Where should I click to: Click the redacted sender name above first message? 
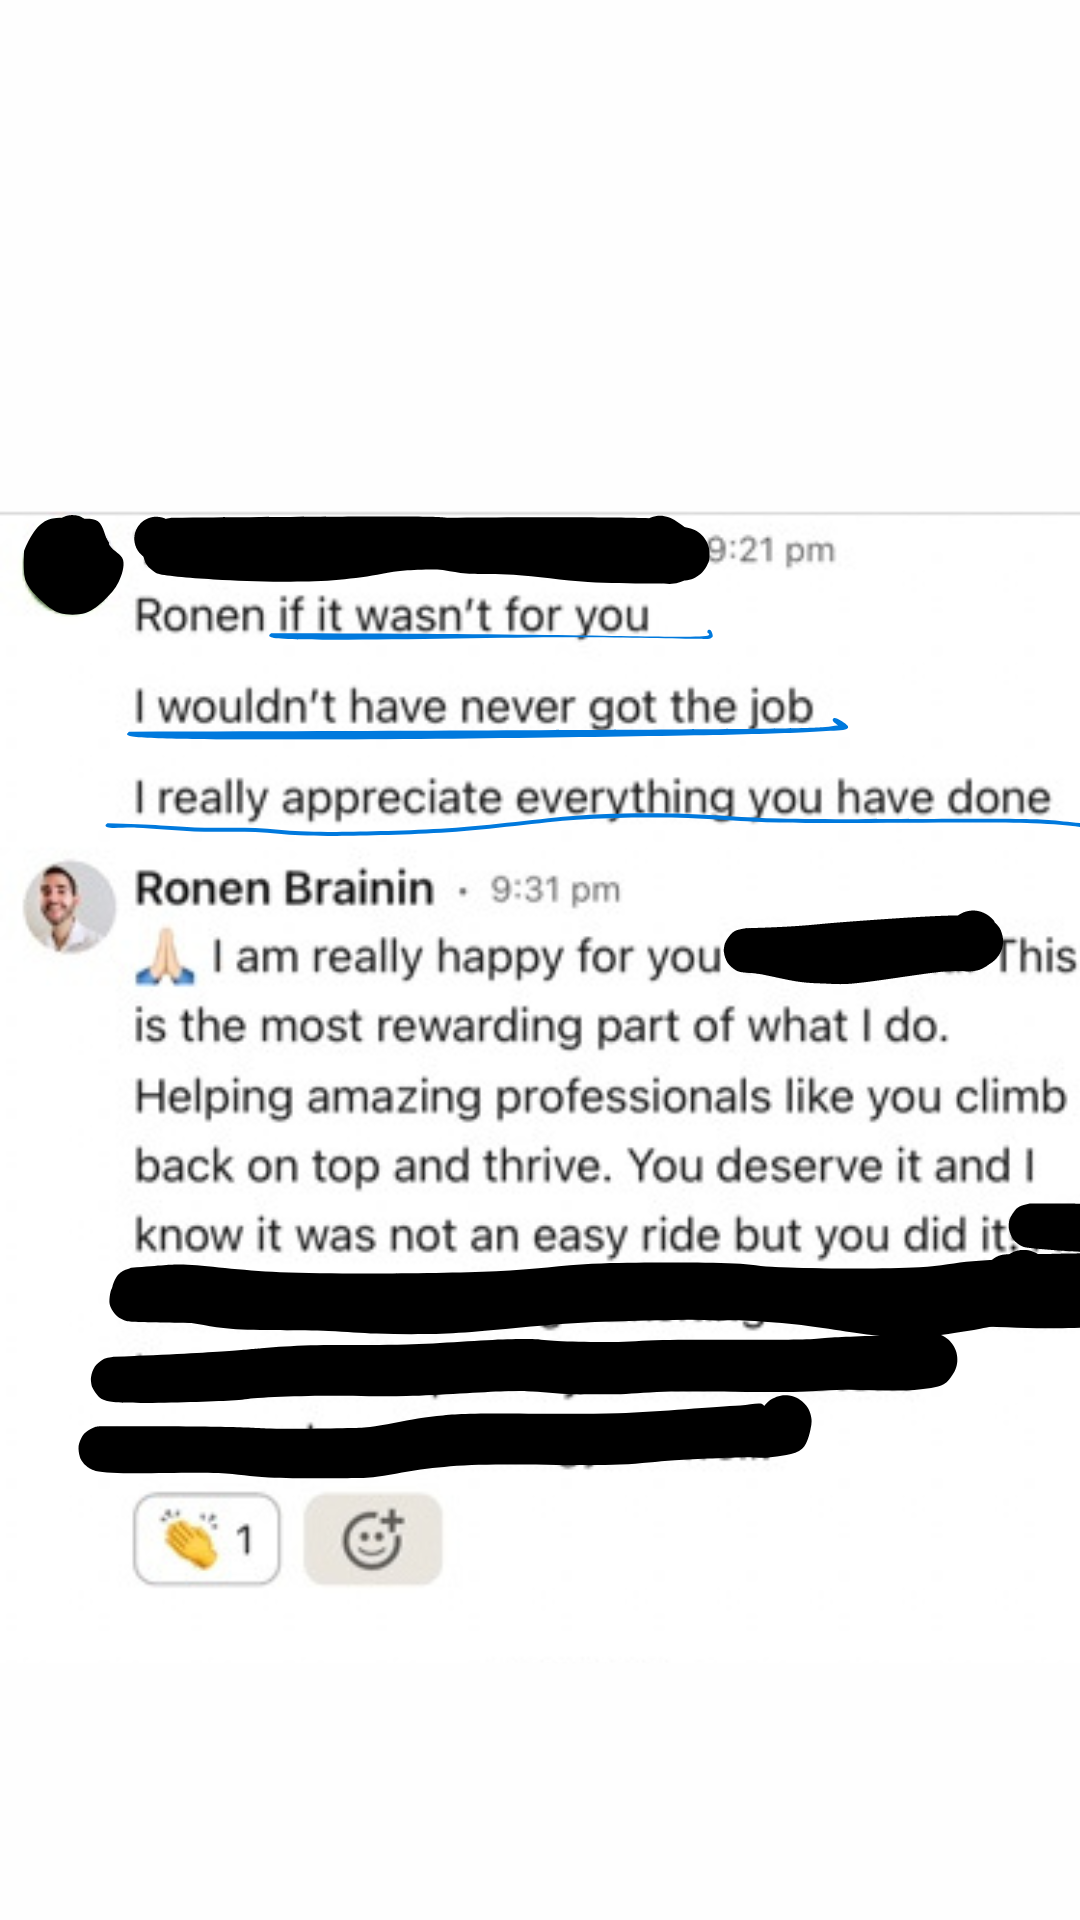pyautogui.click(x=420, y=548)
